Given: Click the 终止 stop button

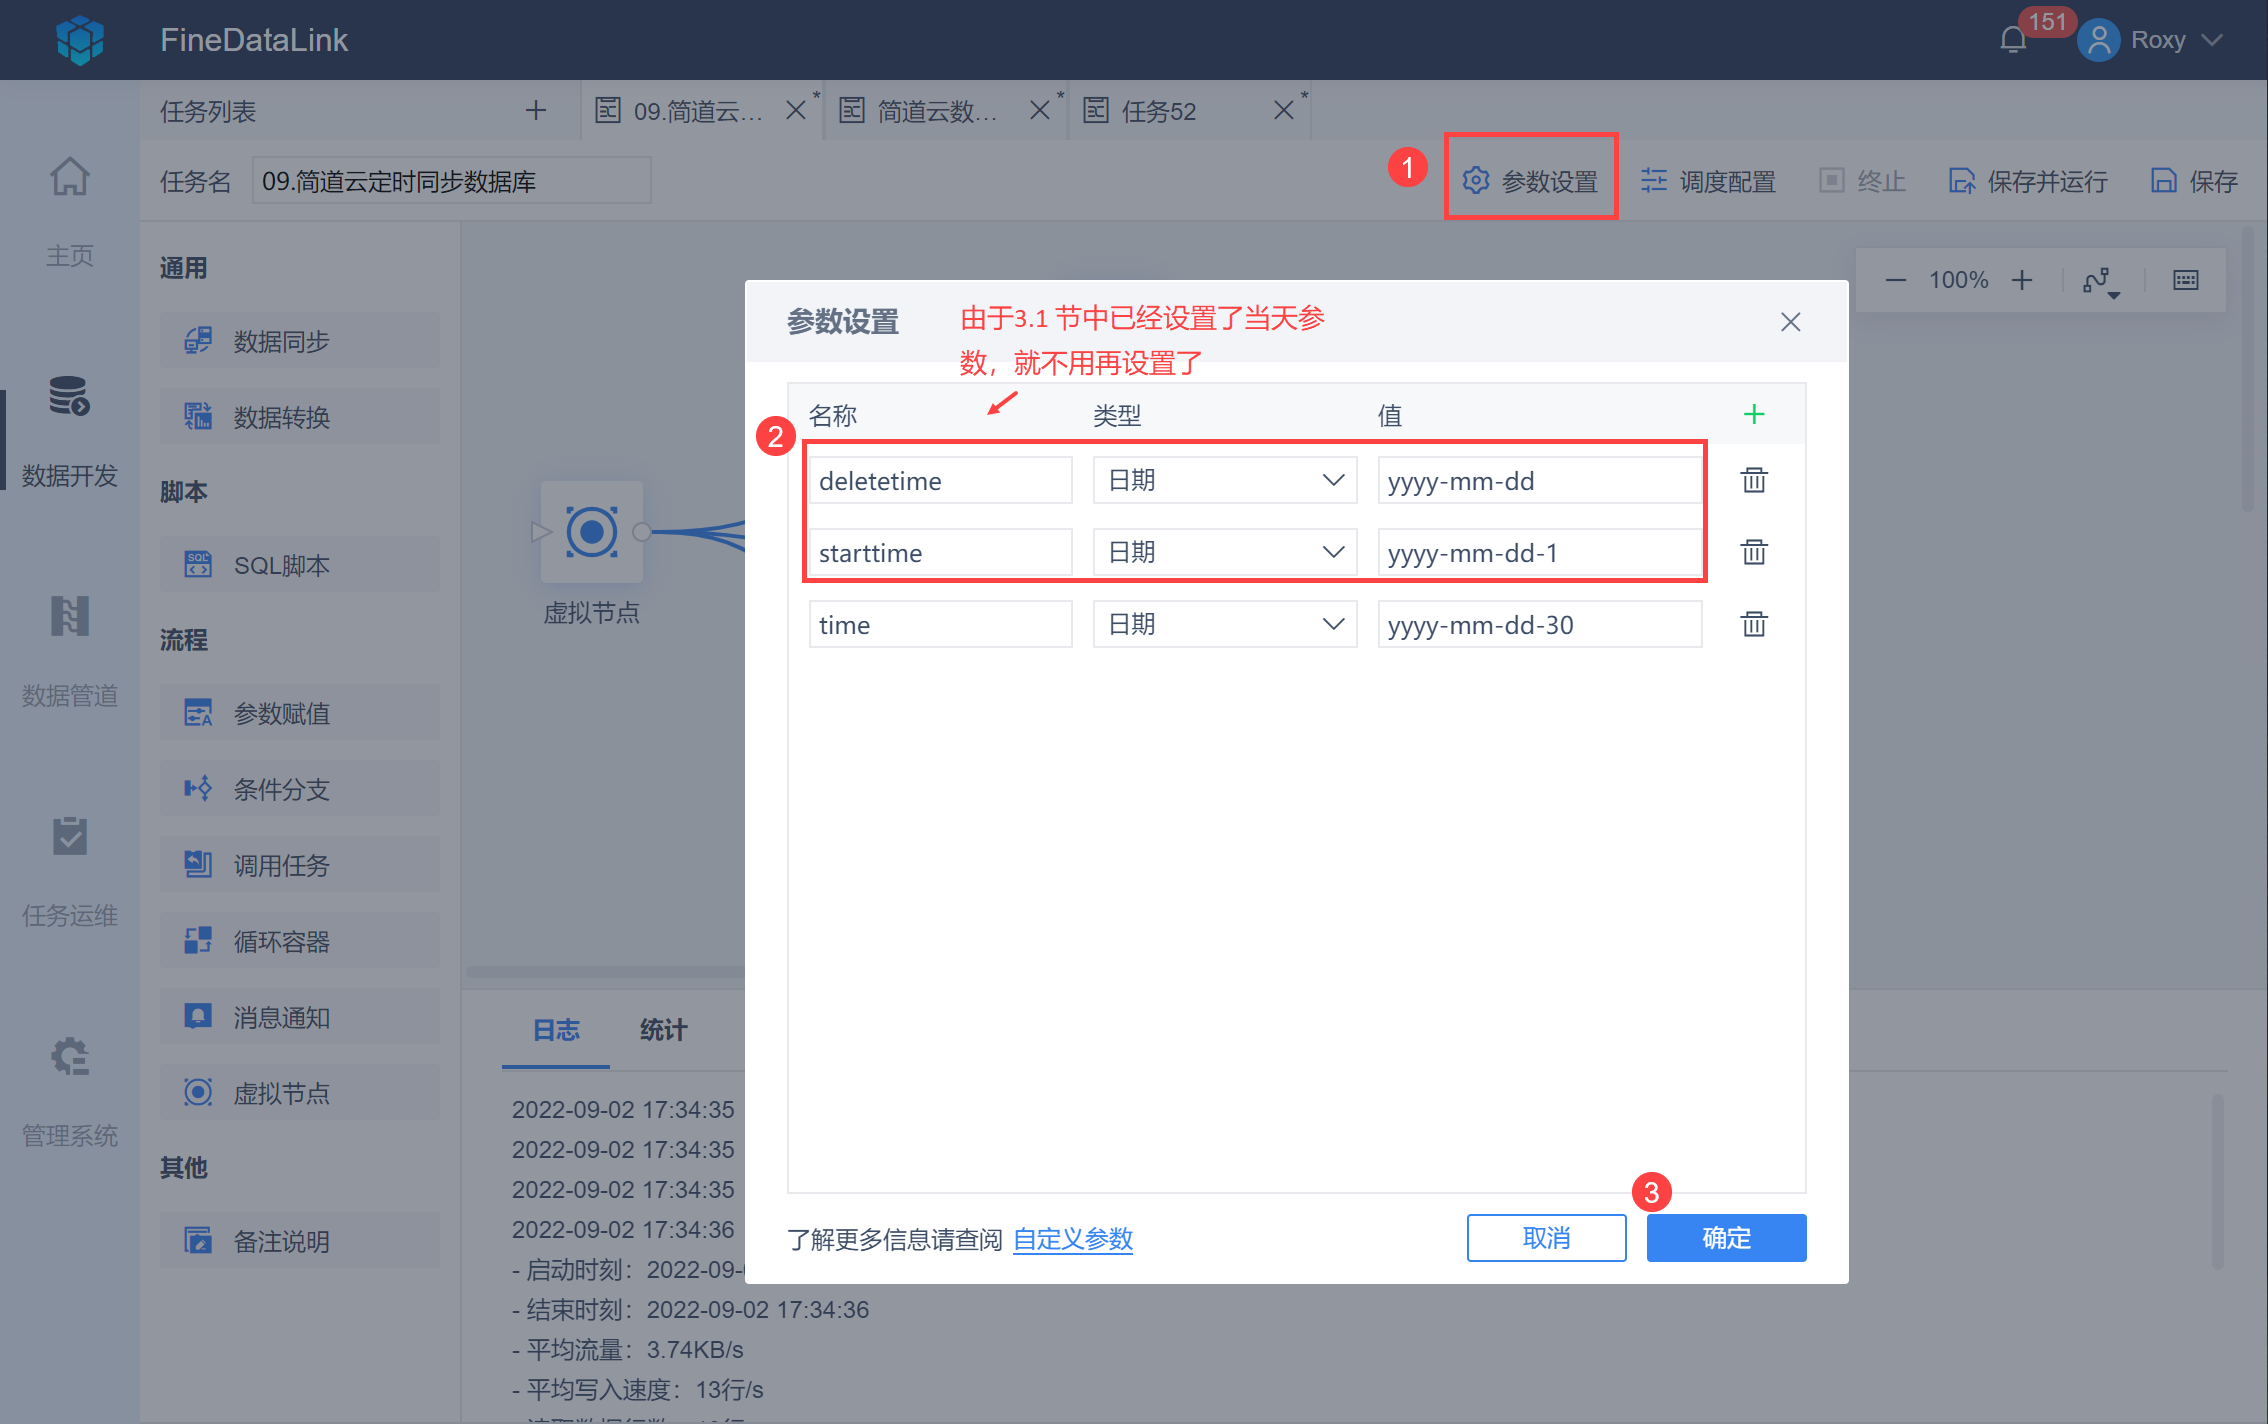Looking at the screenshot, I should coord(1863,181).
